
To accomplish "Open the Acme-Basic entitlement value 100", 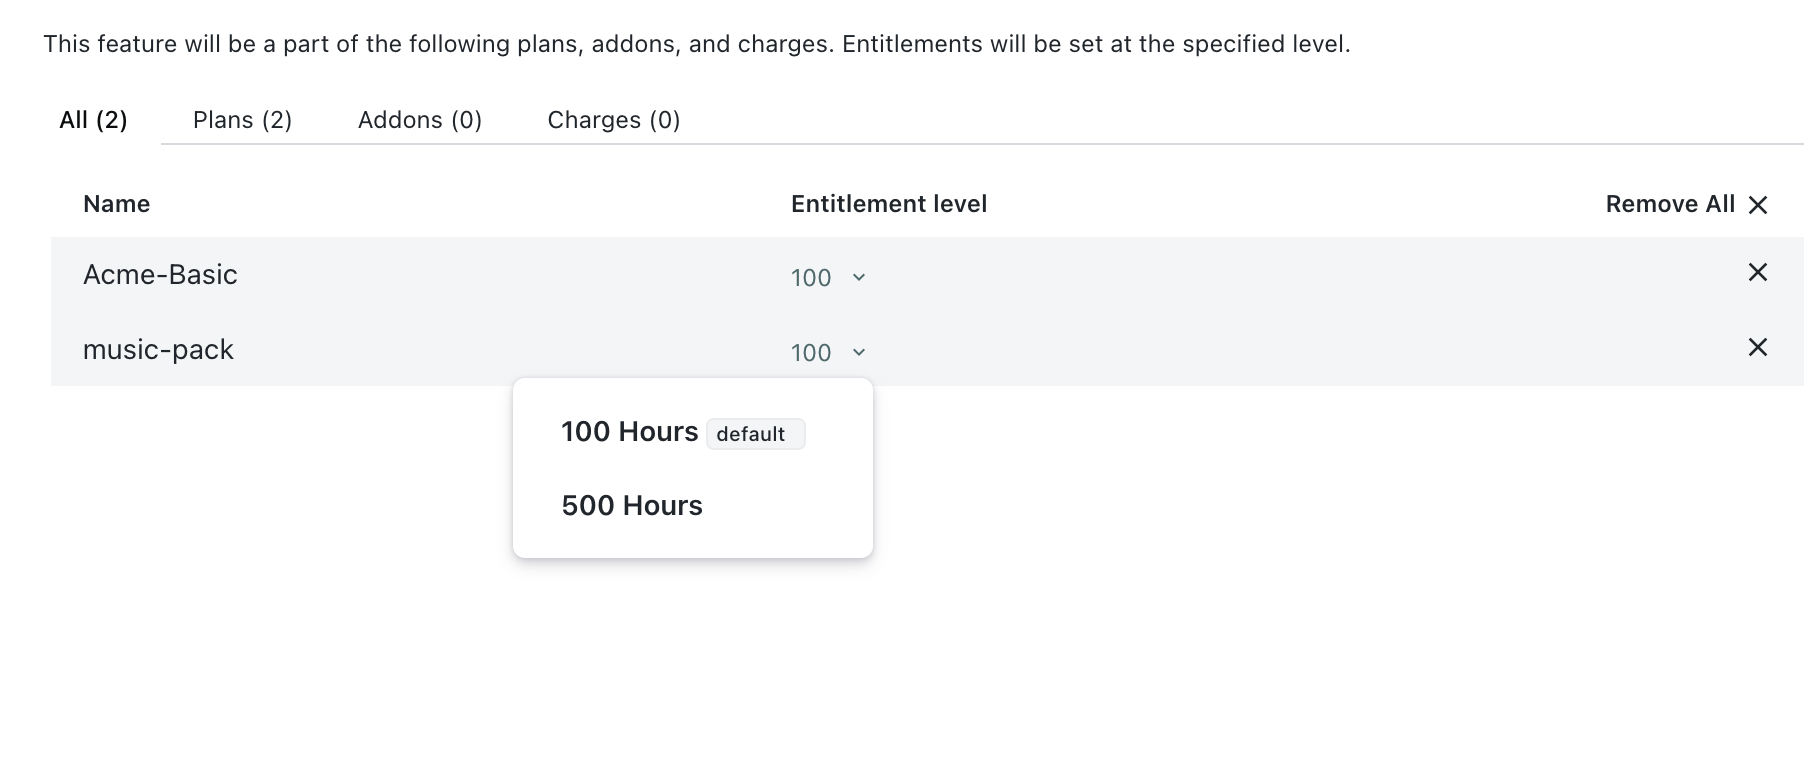I will tap(811, 278).
